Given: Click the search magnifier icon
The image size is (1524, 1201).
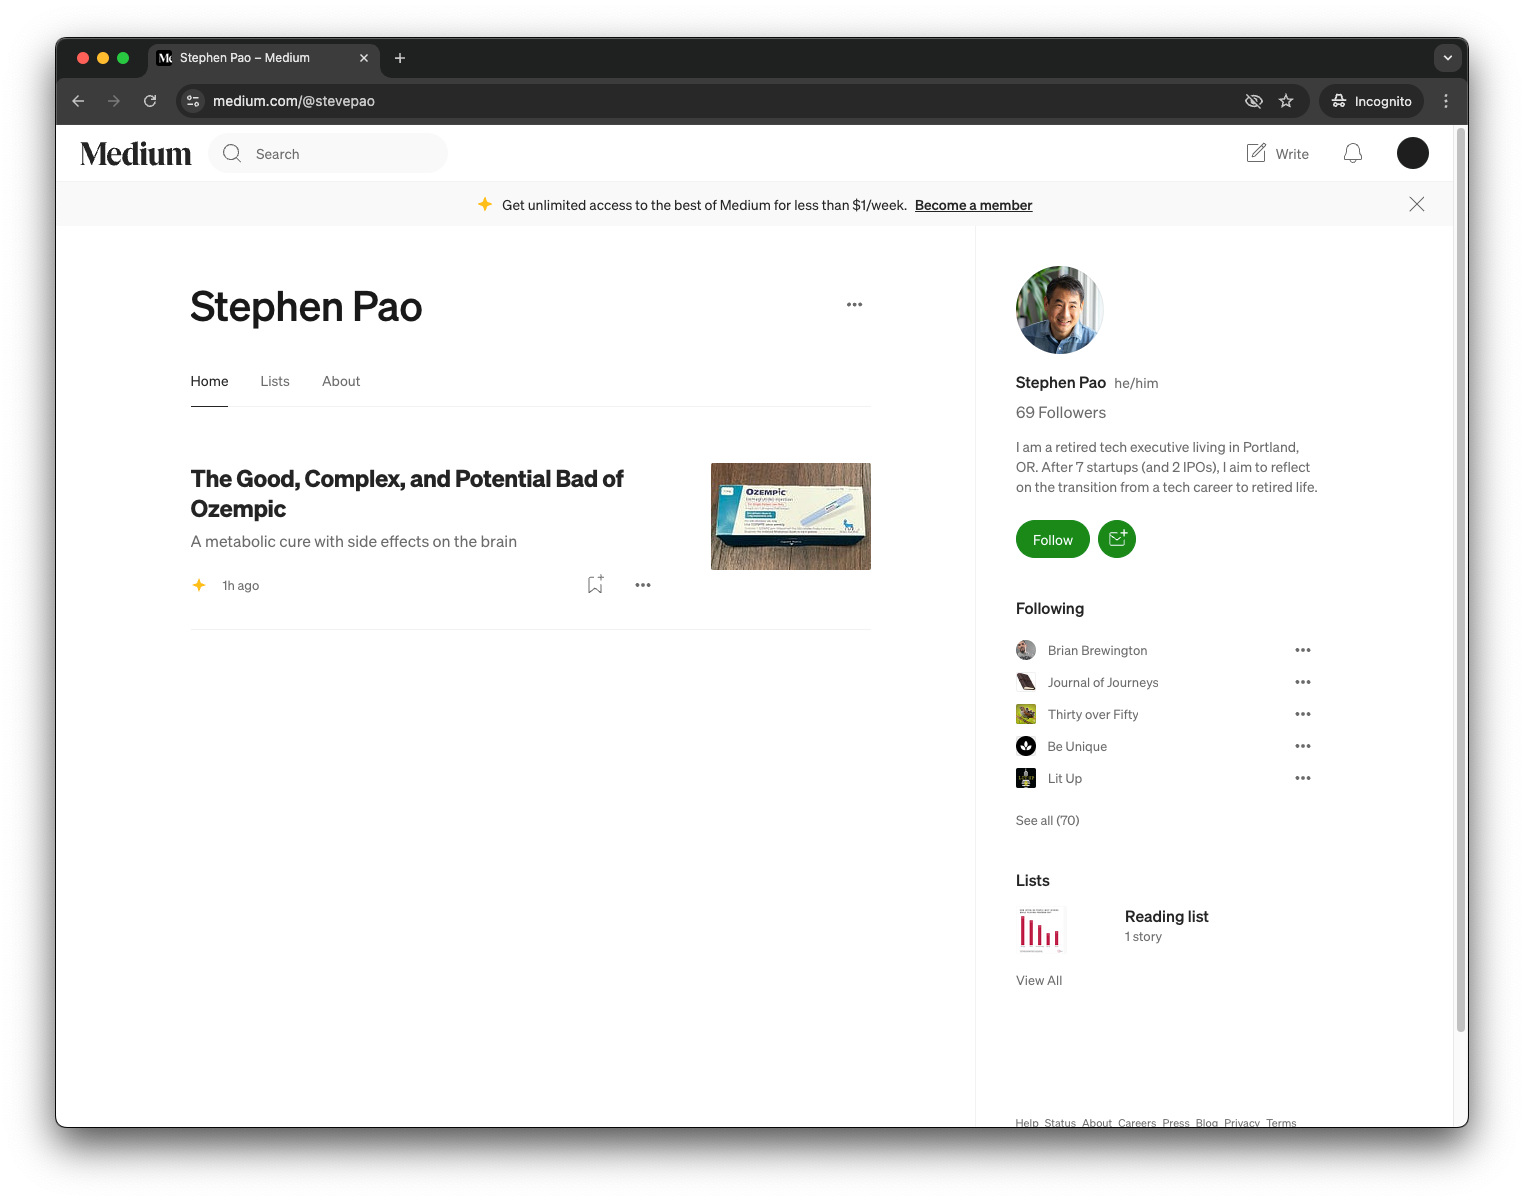Looking at the screenshot, I should [232, 153].
